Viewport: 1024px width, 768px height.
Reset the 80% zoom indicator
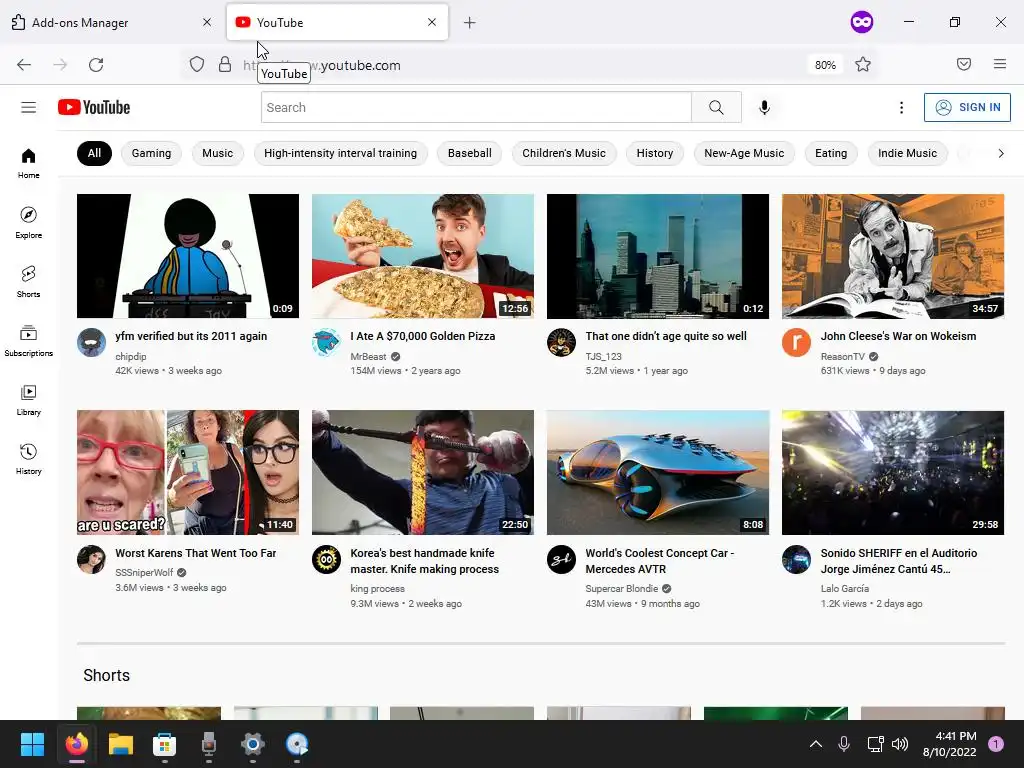(825, 65)
